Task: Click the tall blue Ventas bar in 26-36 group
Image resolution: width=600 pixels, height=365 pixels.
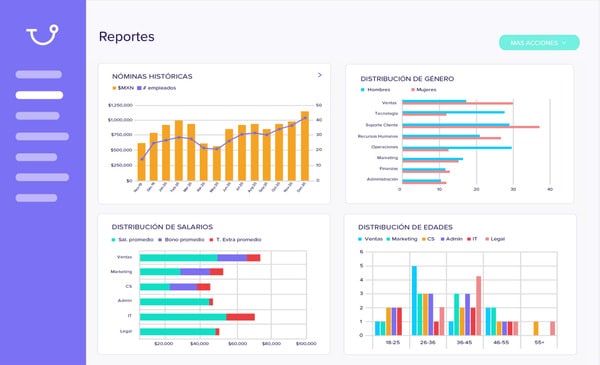Action: pos(414,301)
